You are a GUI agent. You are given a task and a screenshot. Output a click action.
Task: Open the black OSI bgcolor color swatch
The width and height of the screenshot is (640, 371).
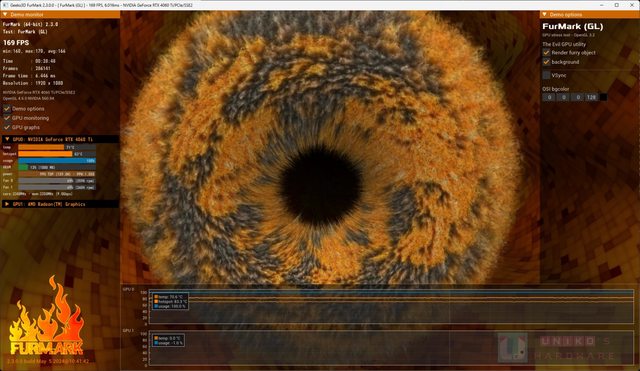click(x=603, y=97)
